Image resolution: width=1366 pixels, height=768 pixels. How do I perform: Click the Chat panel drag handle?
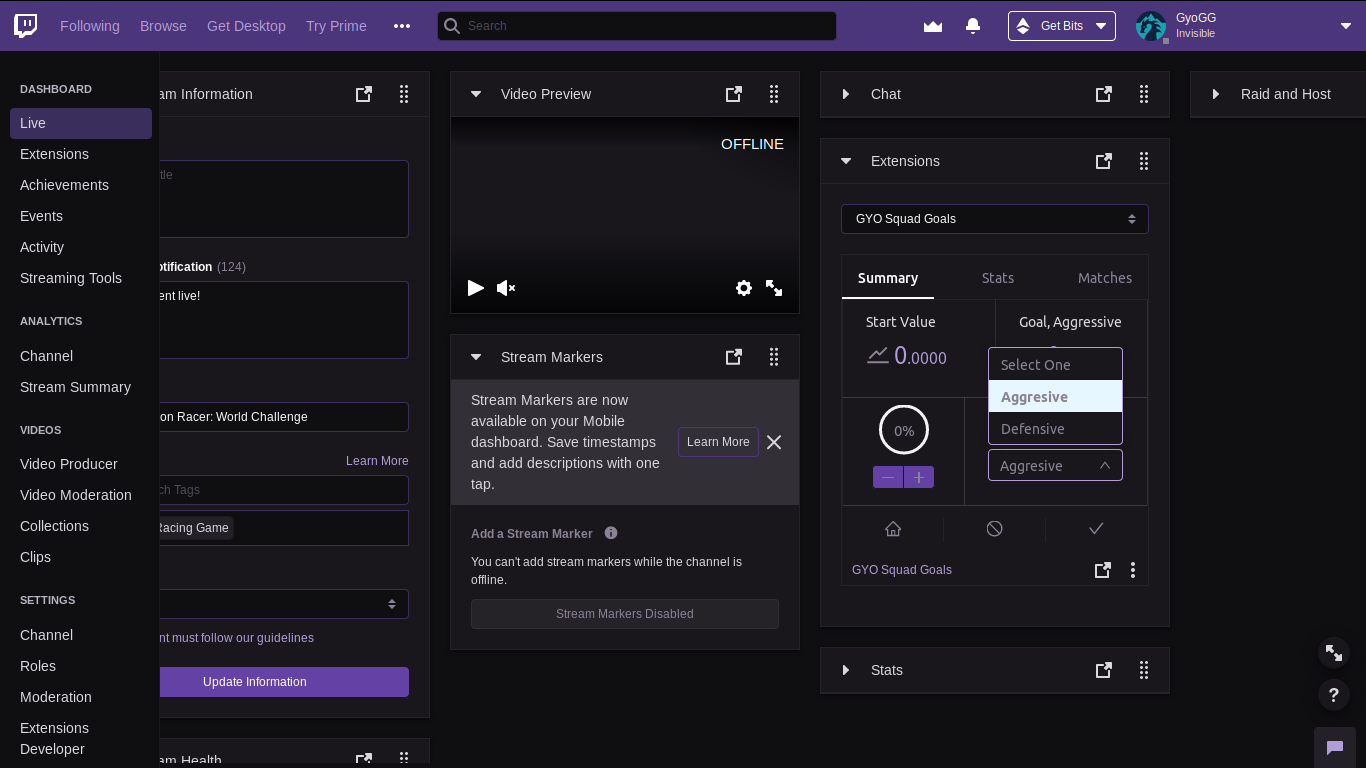click(1144, 94)
